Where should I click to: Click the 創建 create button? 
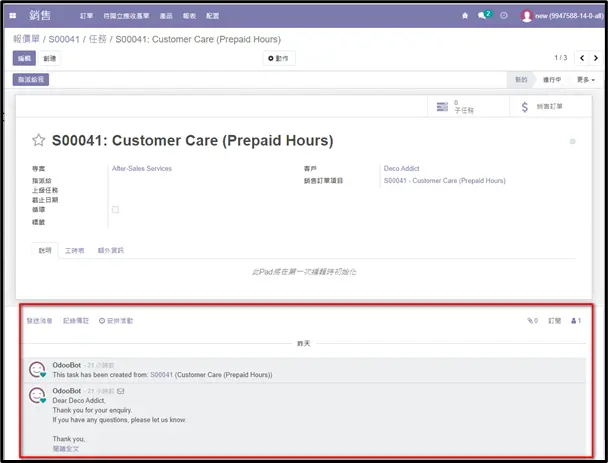(50, 58)
